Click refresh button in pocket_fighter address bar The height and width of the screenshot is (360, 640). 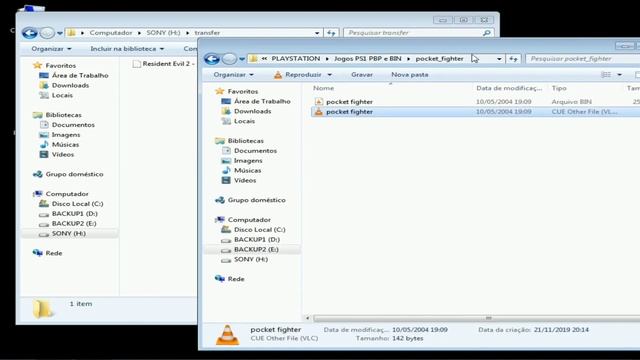coord(513,59)
